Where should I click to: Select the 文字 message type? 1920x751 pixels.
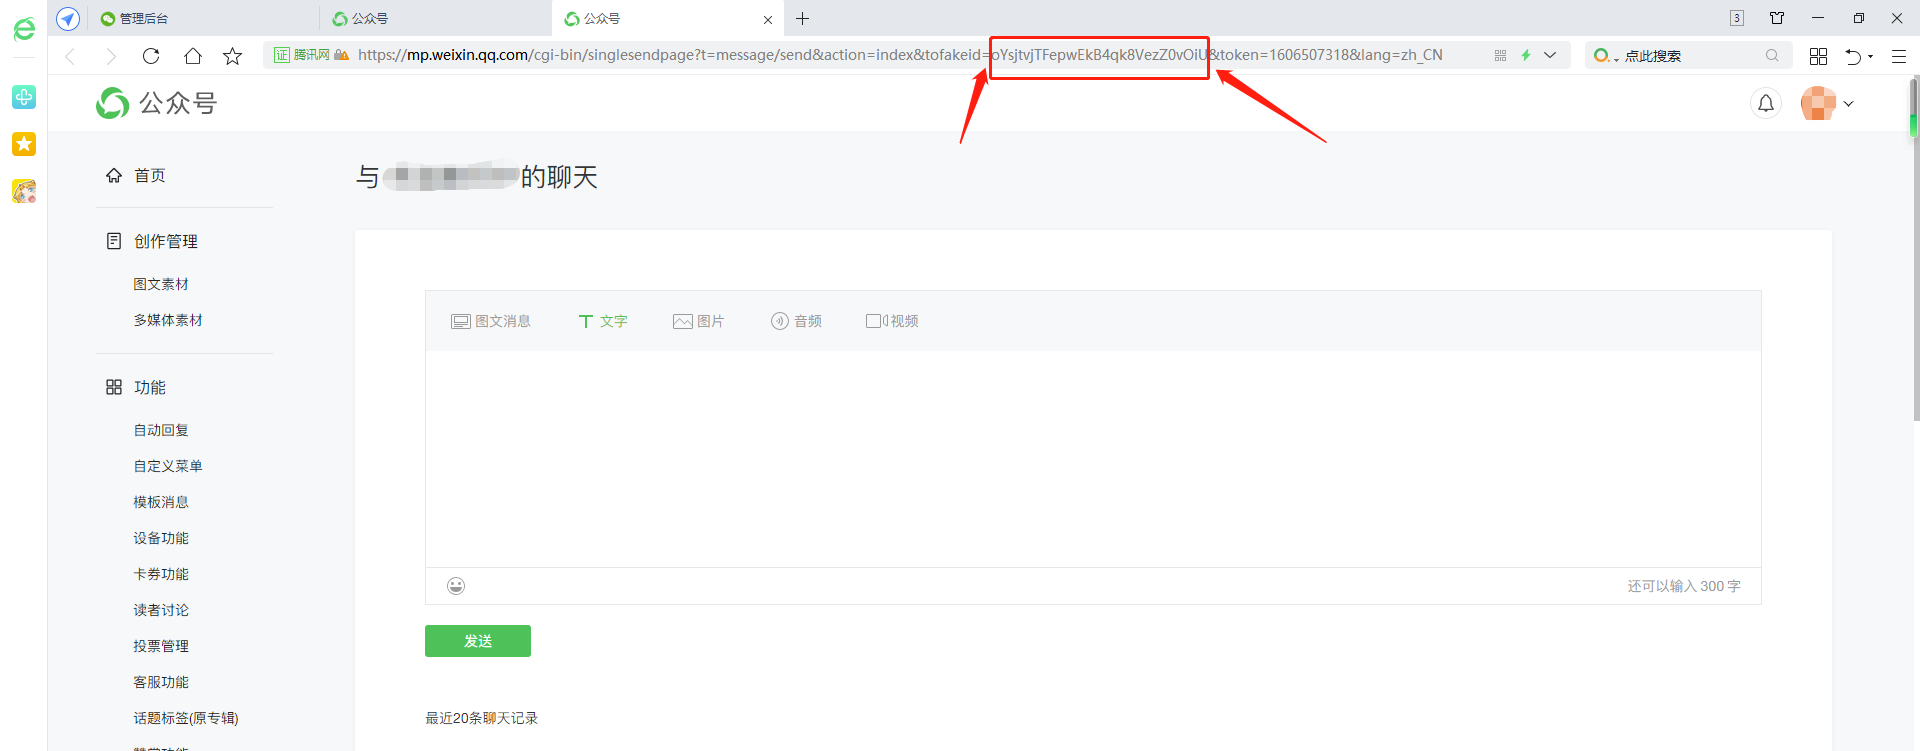coord(603,321)
